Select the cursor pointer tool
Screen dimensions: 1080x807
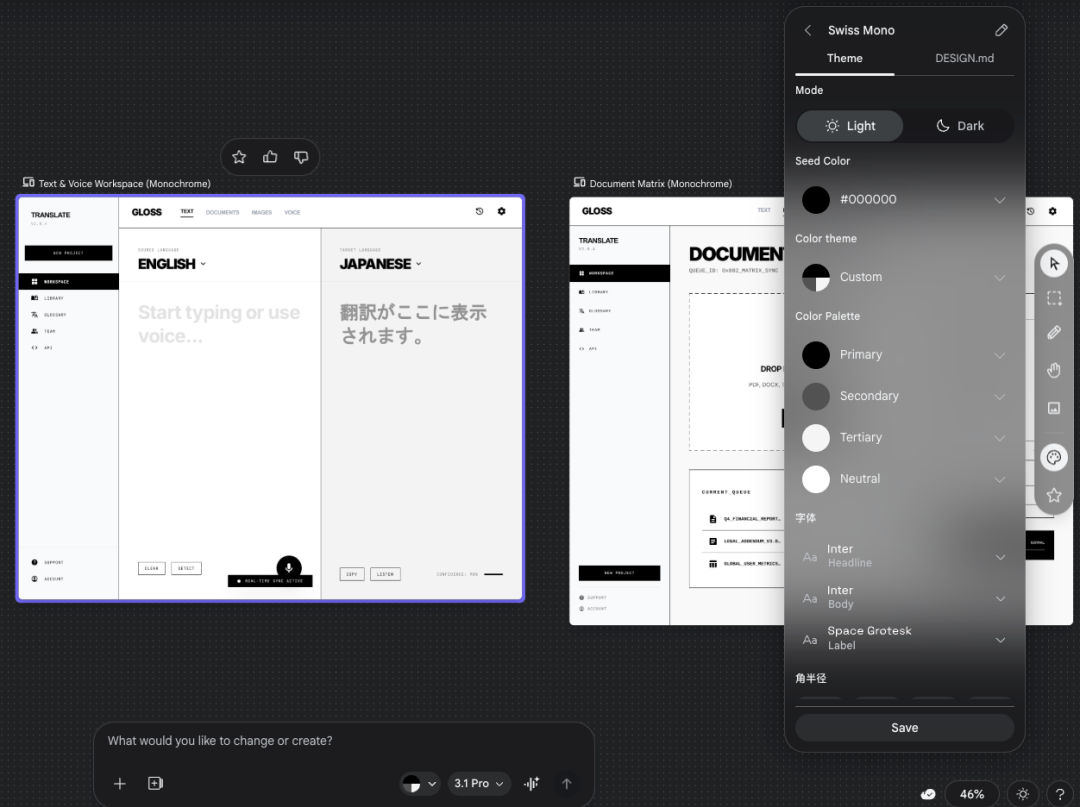tap(1053, 264)
